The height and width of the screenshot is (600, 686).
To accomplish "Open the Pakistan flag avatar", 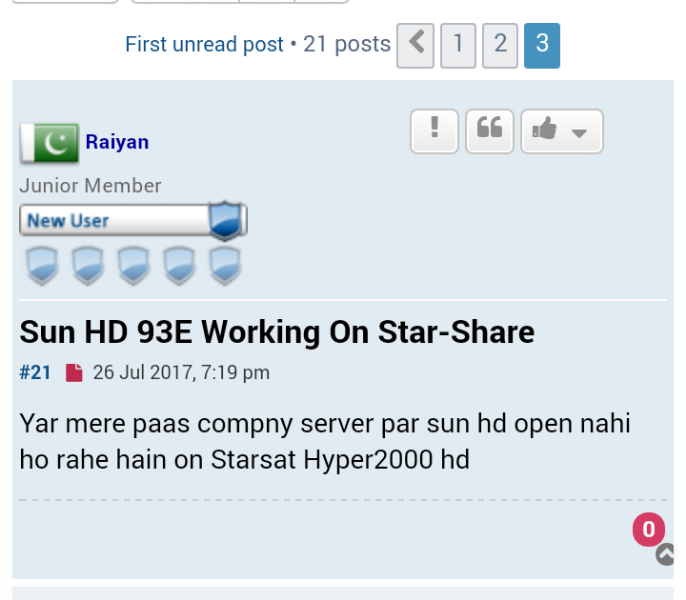I will click(49, 143).
